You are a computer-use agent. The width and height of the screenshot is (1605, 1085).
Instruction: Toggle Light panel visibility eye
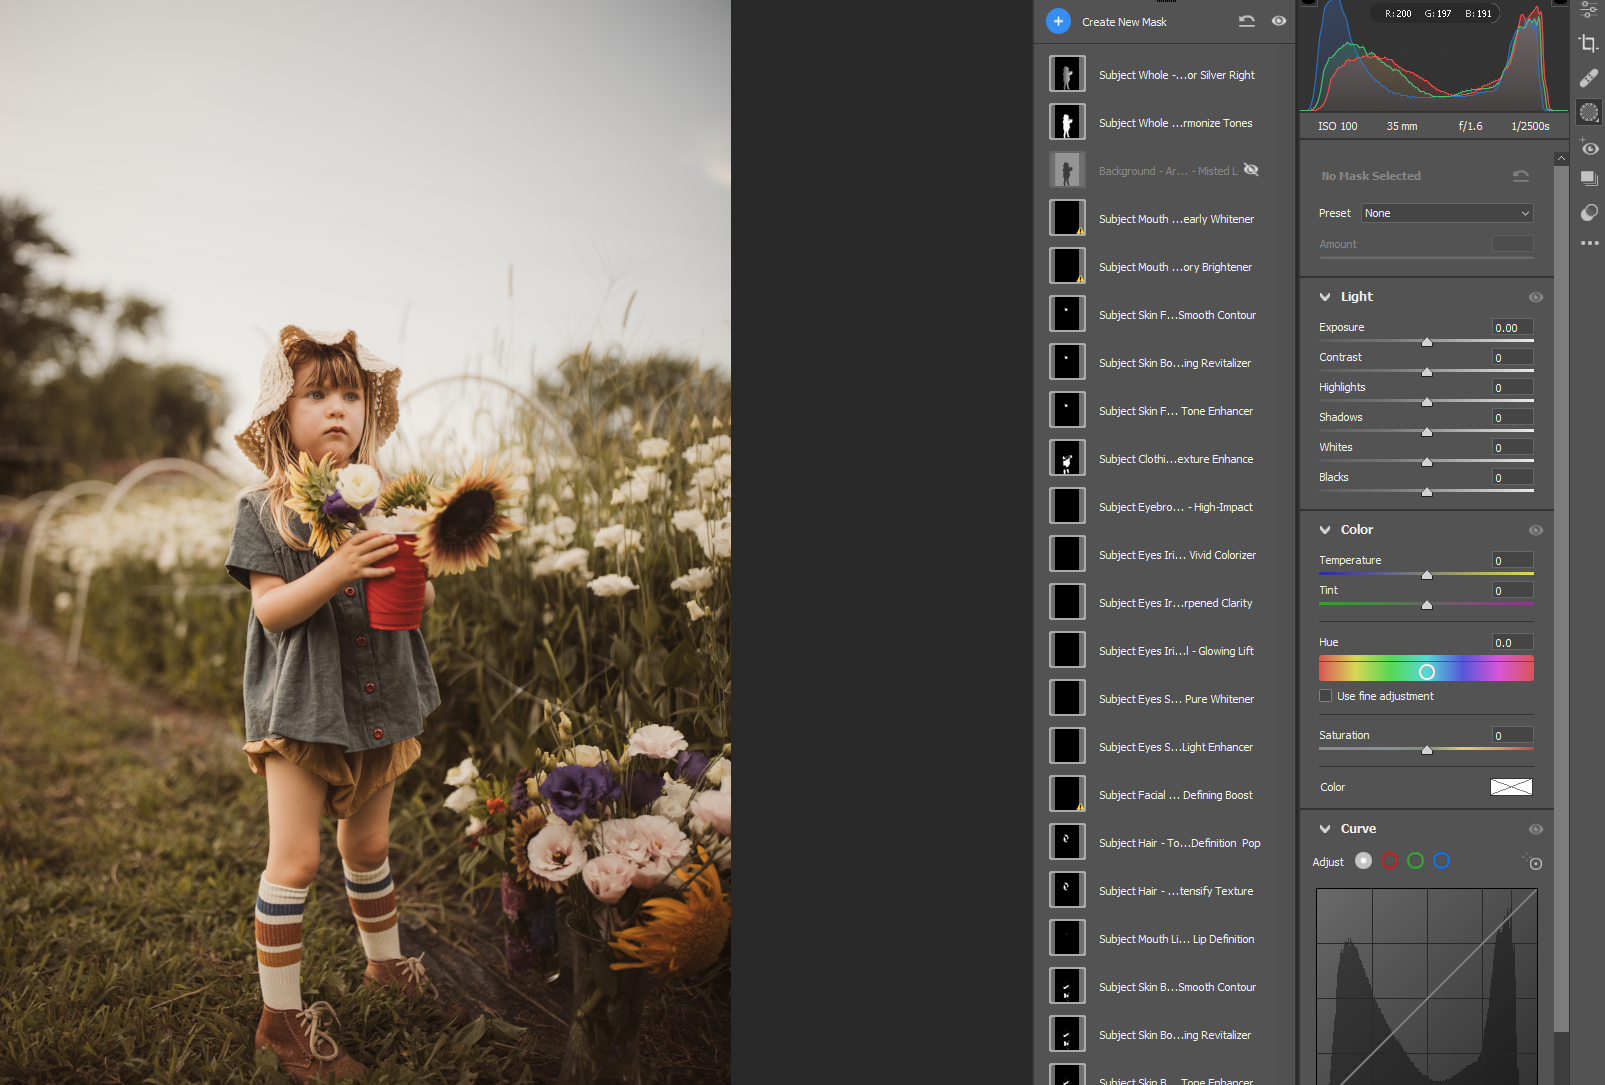click(1535, 297)
